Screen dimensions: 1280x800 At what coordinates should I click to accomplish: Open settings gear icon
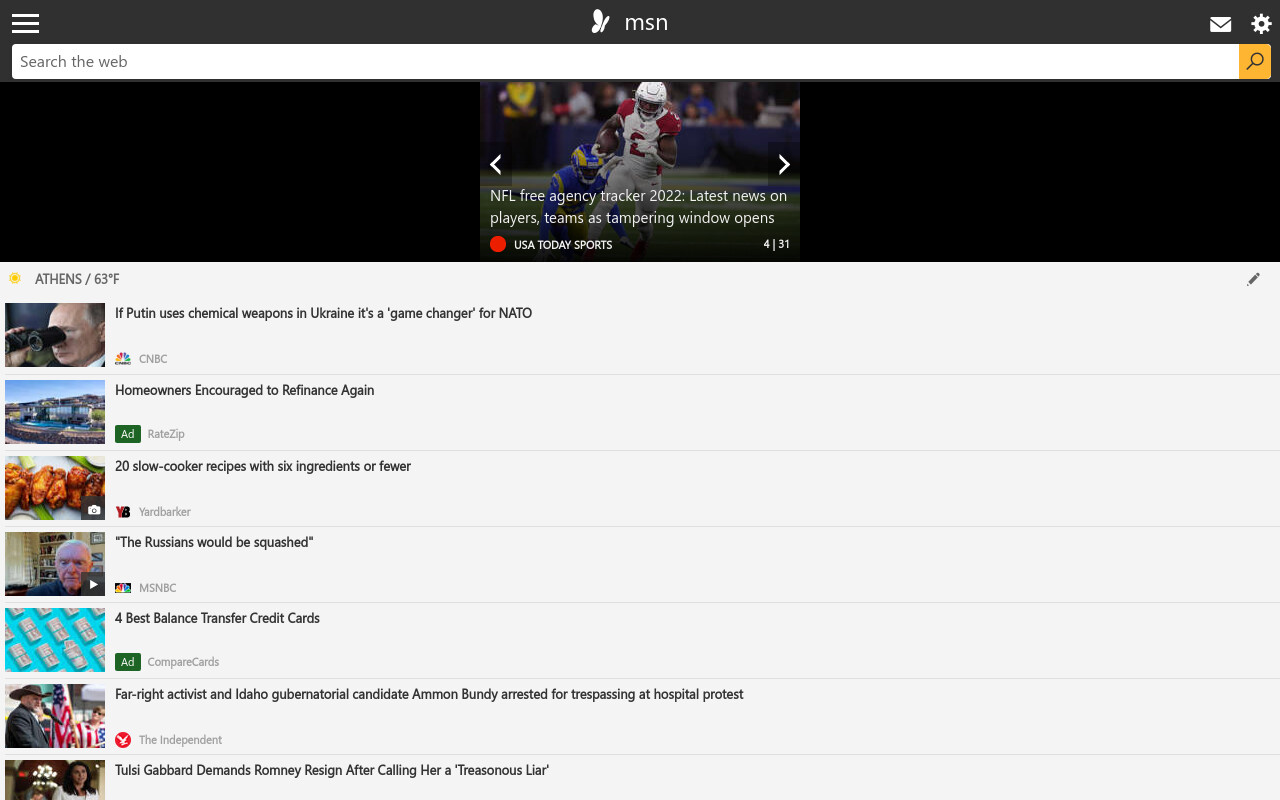1261,24
